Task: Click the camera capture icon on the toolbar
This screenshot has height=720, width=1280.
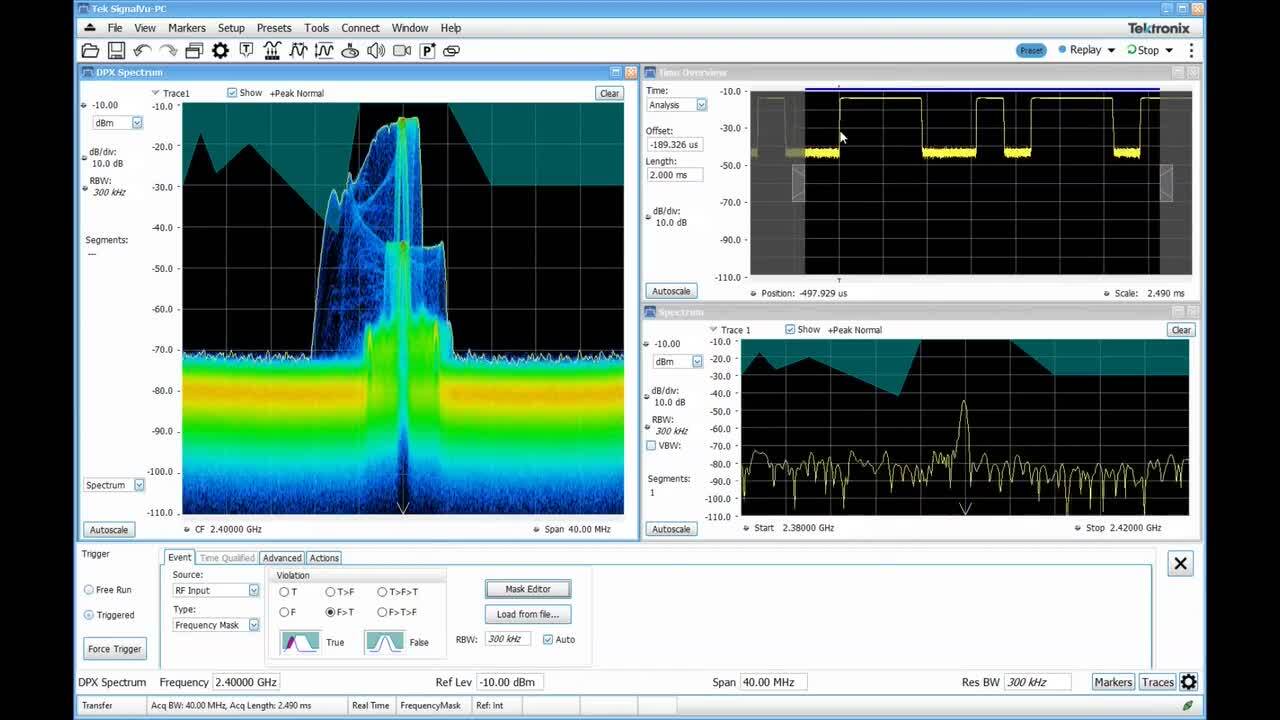Action: (x=403, y=50)
